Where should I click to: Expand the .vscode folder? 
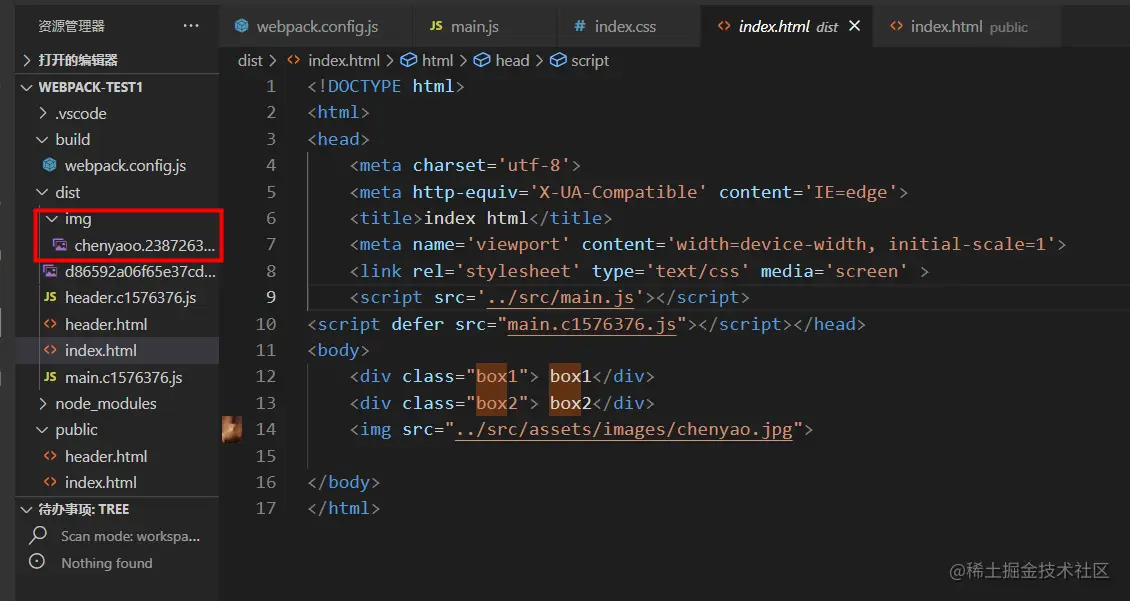pos(117,113)
